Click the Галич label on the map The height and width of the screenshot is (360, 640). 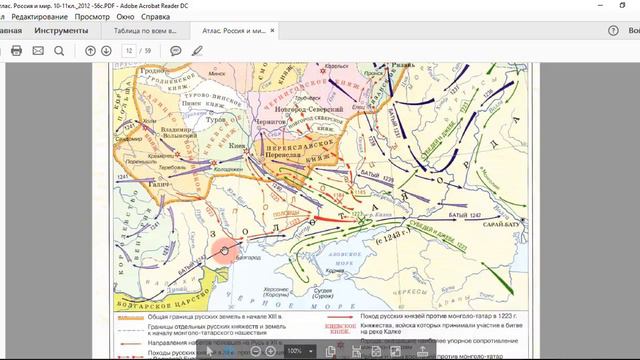[x=159, y=184]
